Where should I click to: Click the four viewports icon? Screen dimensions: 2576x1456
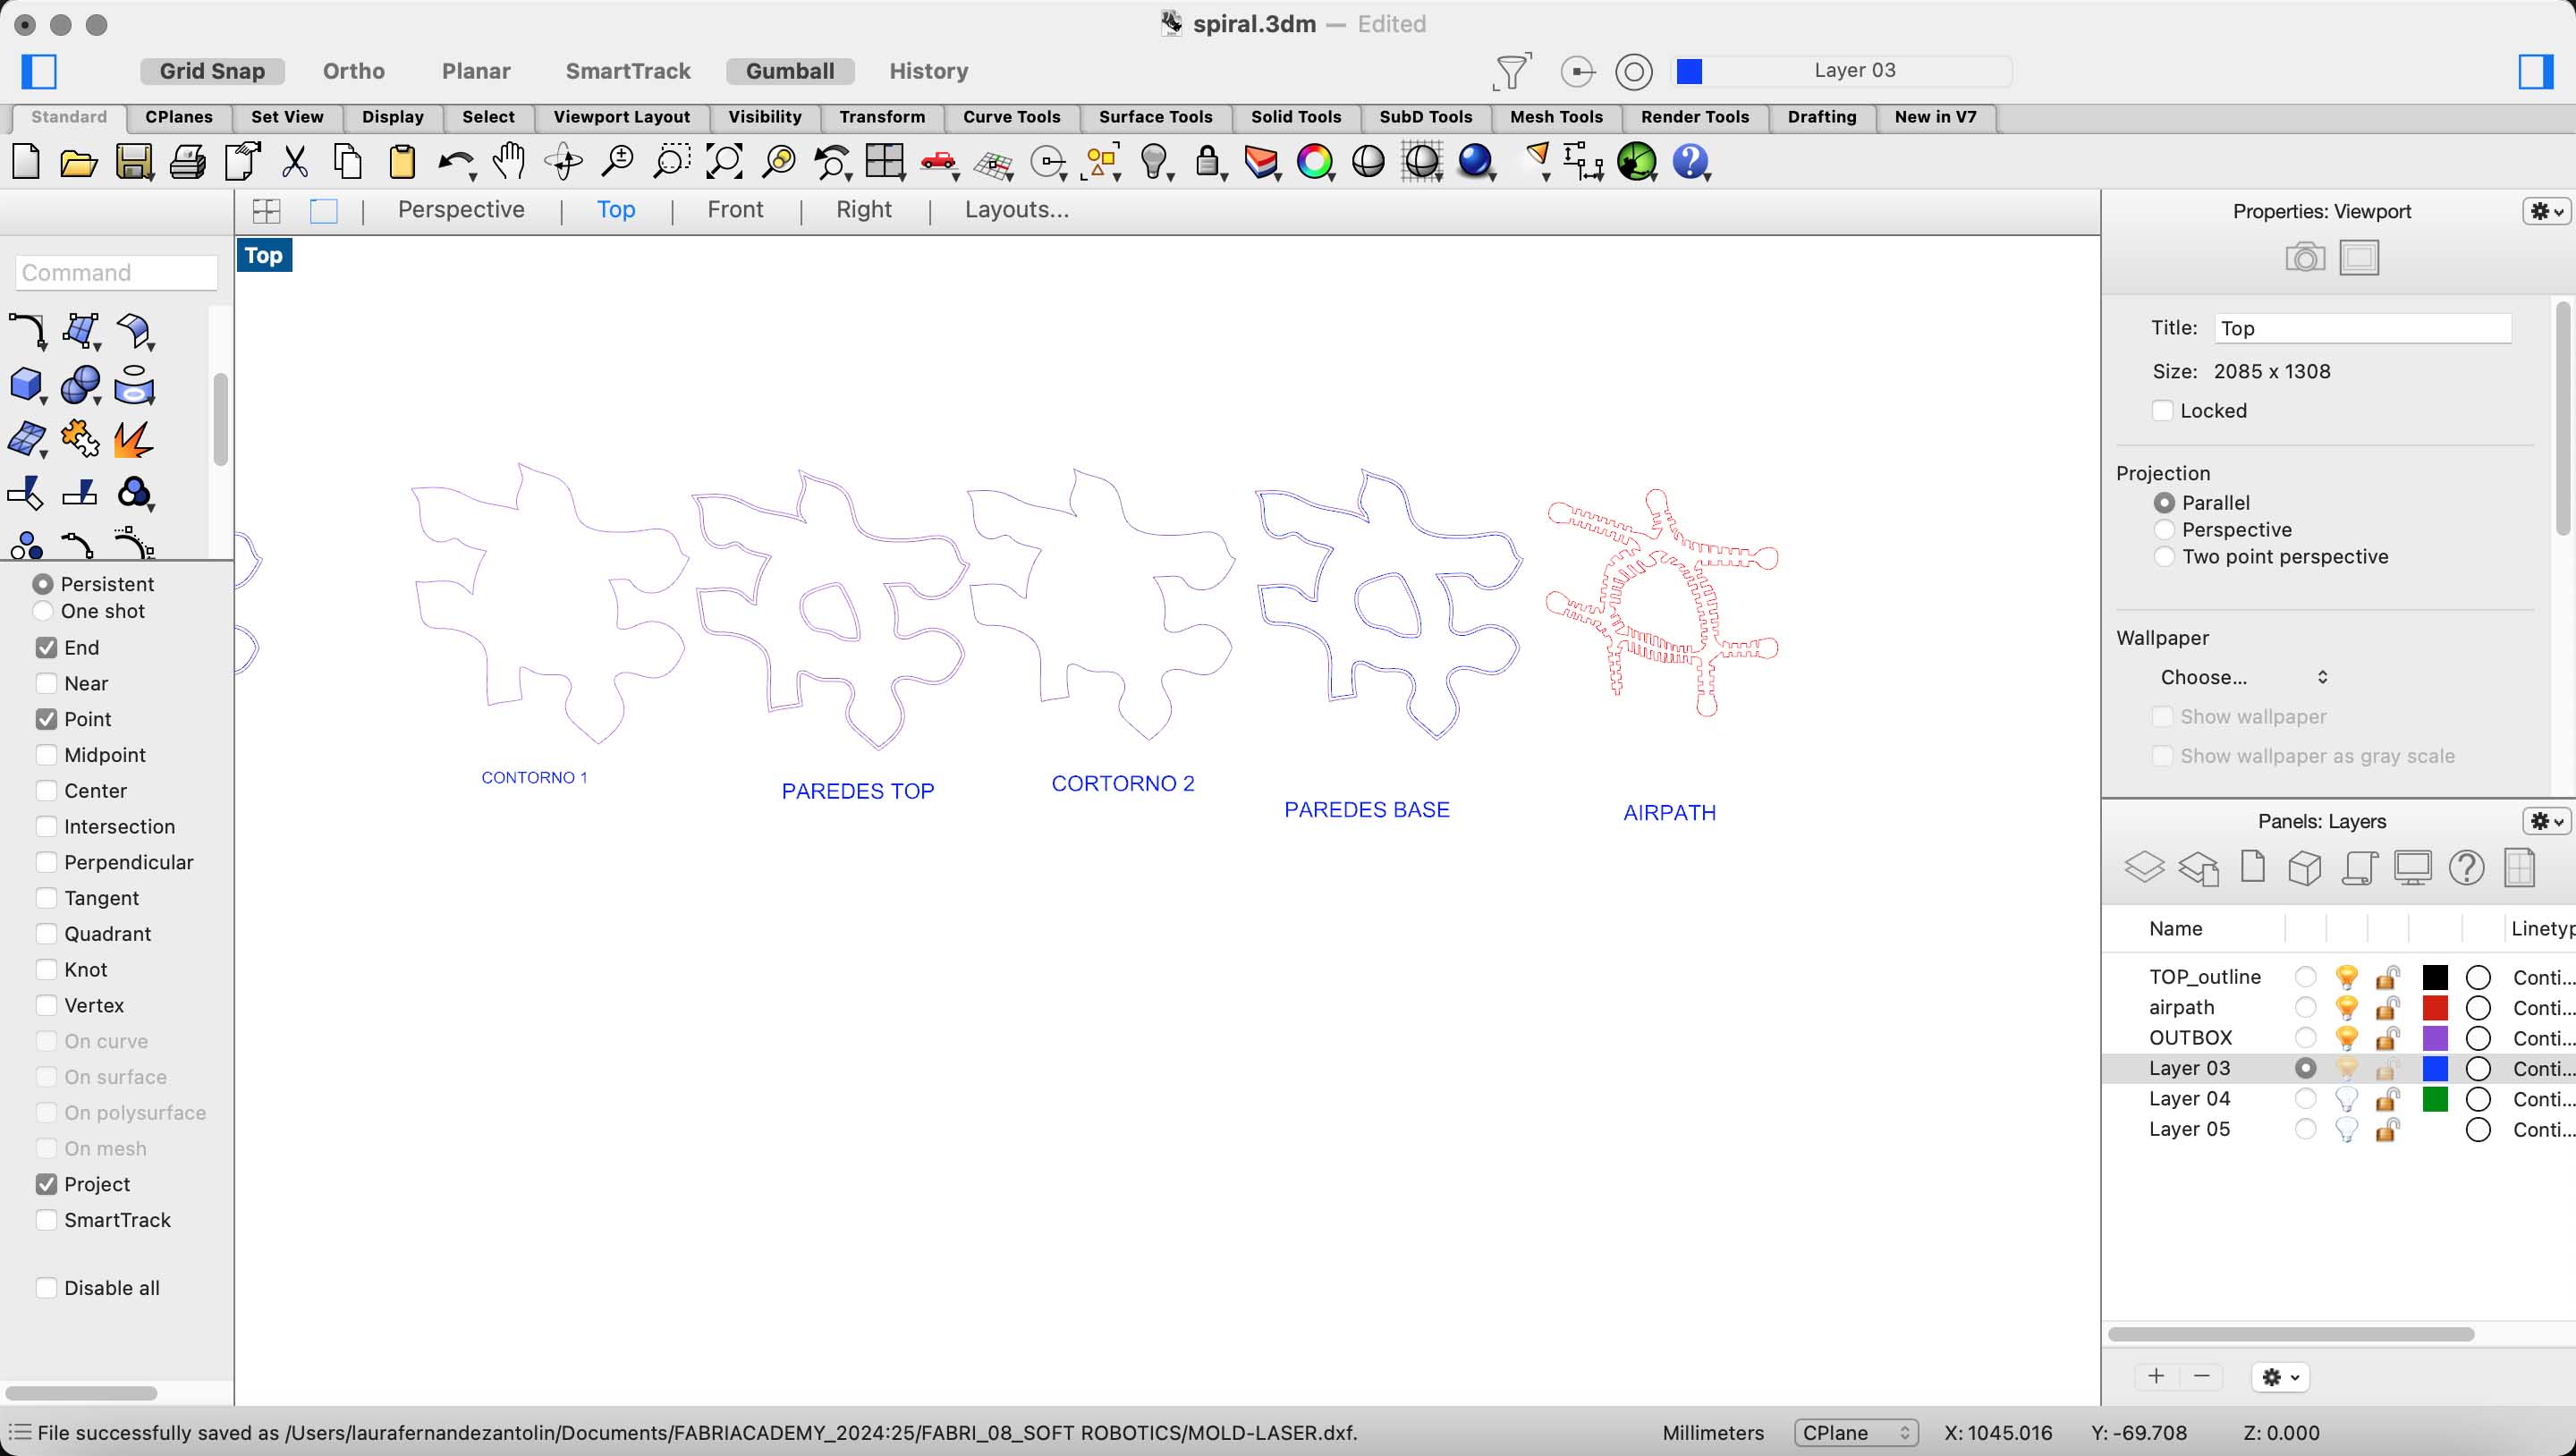click(885, 162)
